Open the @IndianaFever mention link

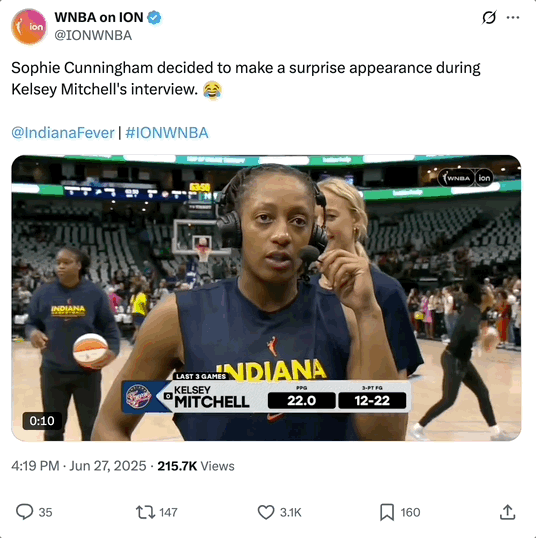click(63, 133)
